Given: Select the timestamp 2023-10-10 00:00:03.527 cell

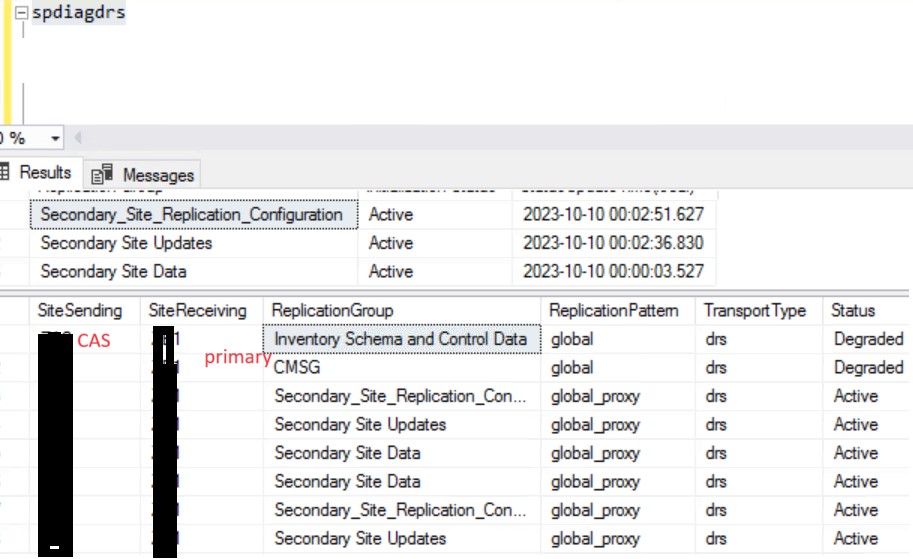Looking at the screenshot, I should click(x=614, y=271).
